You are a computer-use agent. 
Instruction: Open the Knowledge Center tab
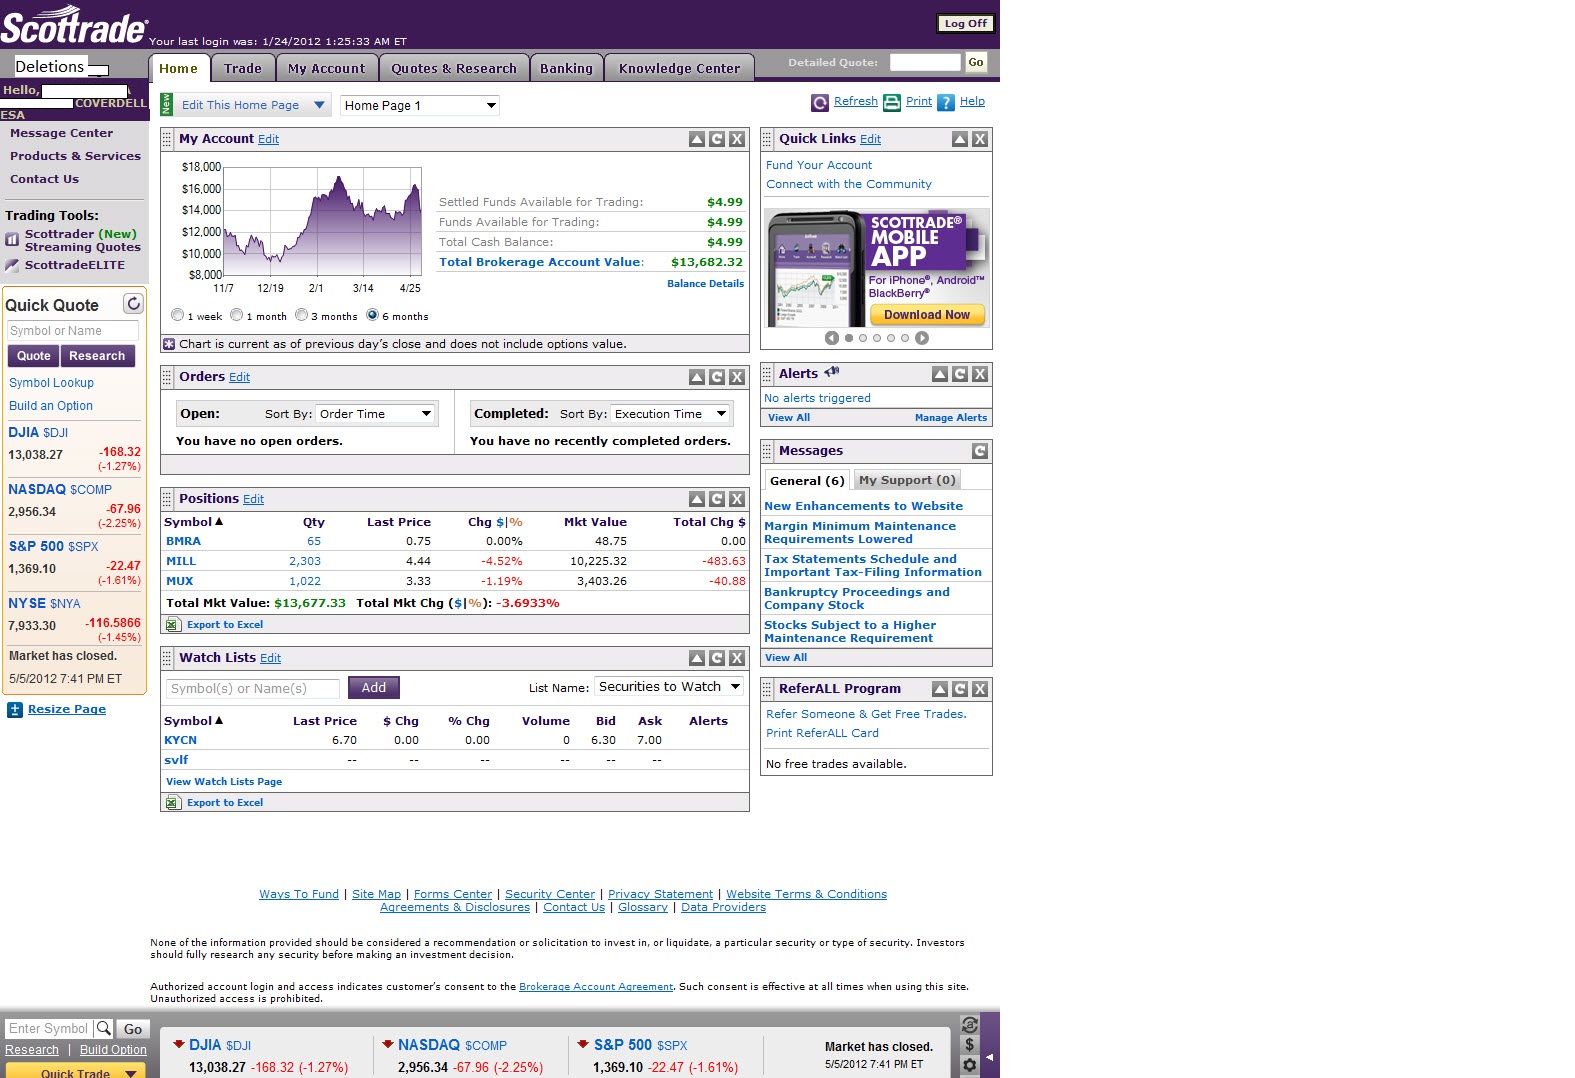tap(679, 68)
